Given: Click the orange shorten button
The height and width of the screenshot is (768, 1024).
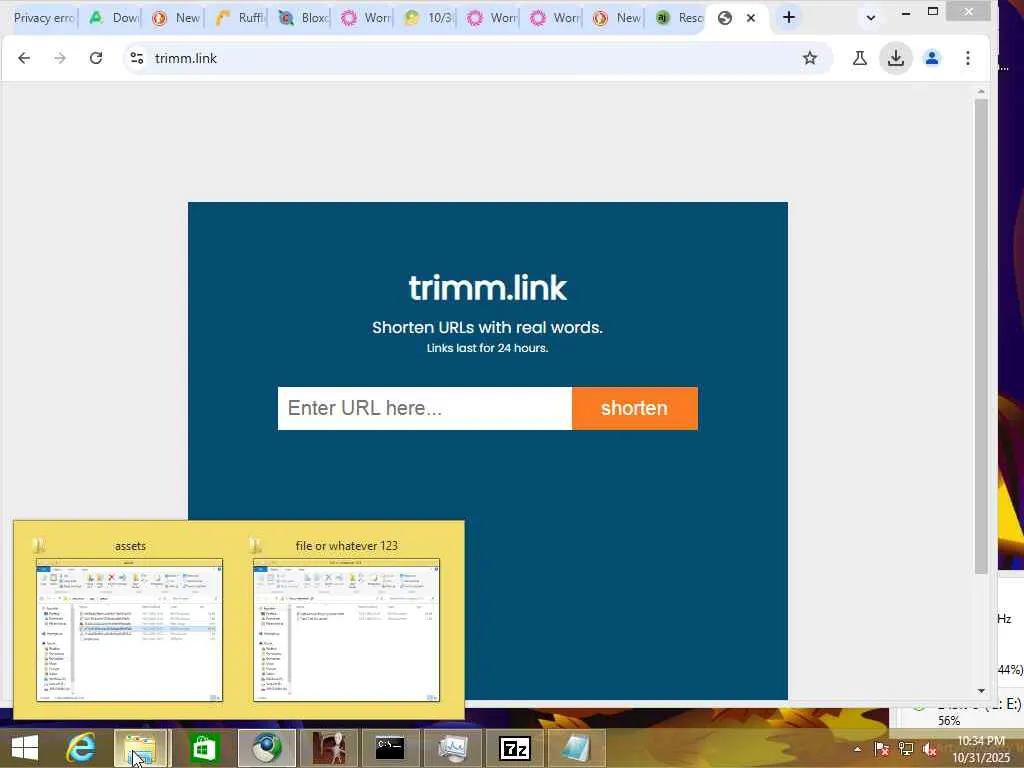Looking at the screenshot, I should coord(634,408).
